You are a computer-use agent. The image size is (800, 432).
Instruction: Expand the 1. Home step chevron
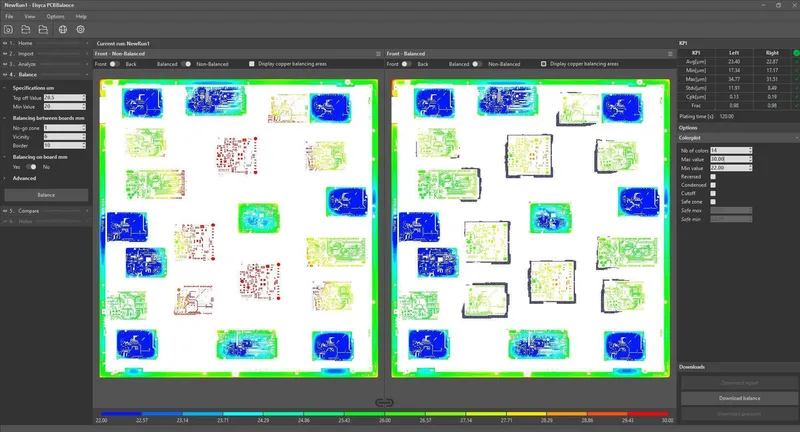(x=87, y=43)
